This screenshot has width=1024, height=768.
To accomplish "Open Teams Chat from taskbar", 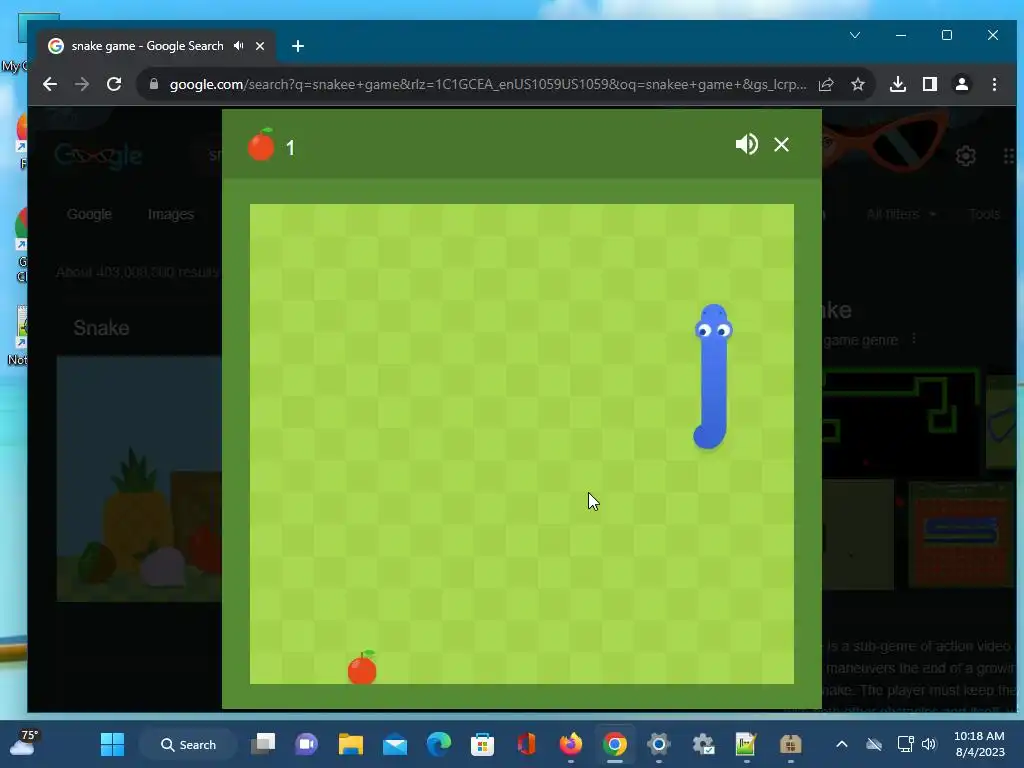I will coord(306,744).
